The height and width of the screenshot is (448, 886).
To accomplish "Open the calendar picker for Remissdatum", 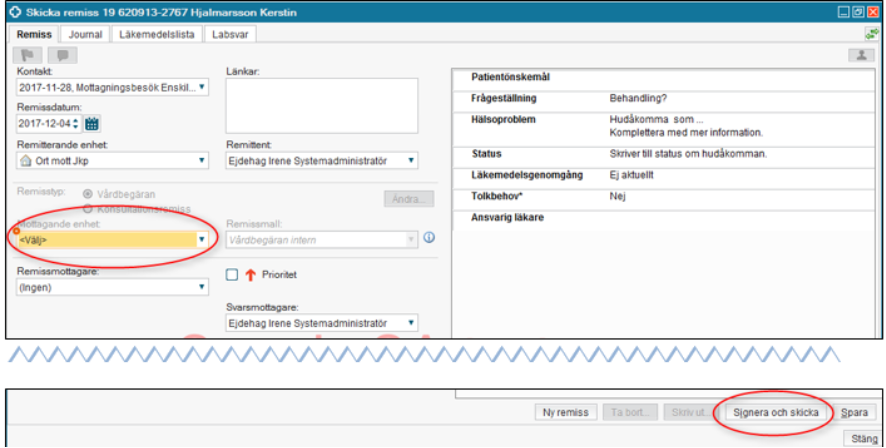I will [x=92, y=124].
